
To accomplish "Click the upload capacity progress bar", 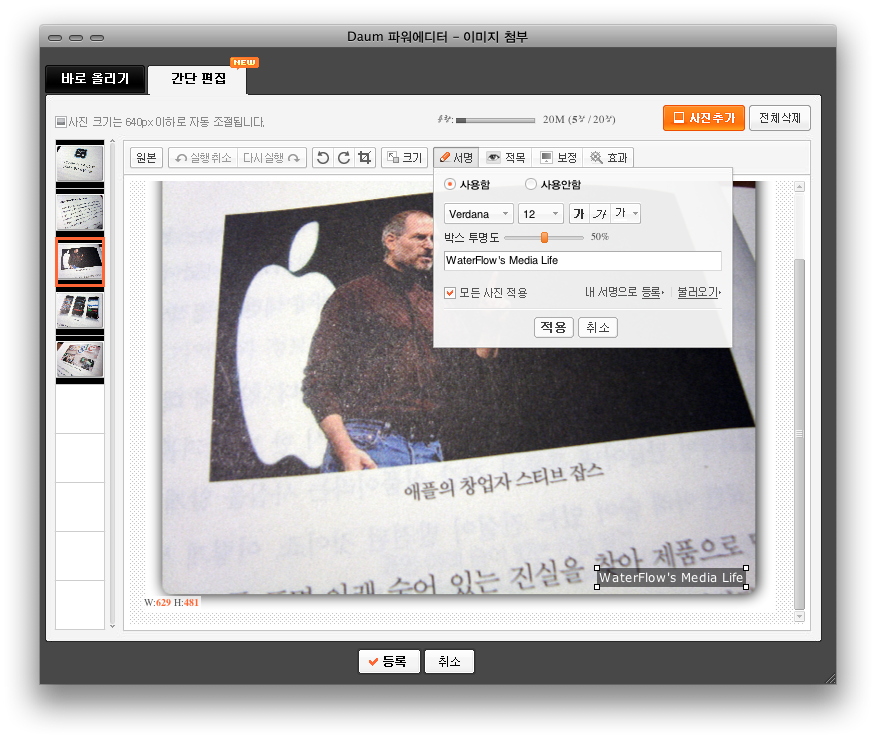I will coord(495,120).
